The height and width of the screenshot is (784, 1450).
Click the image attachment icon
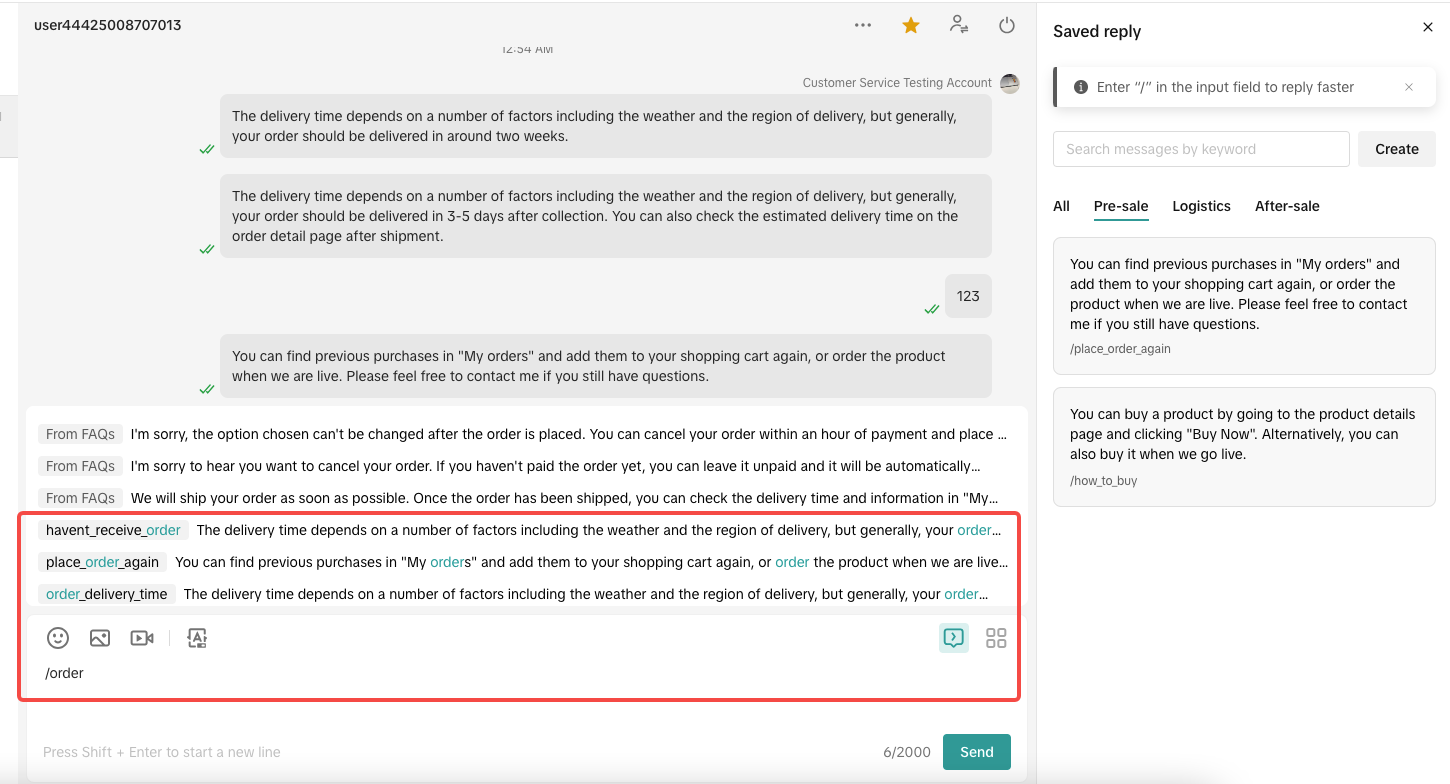(x=100, y=638)
